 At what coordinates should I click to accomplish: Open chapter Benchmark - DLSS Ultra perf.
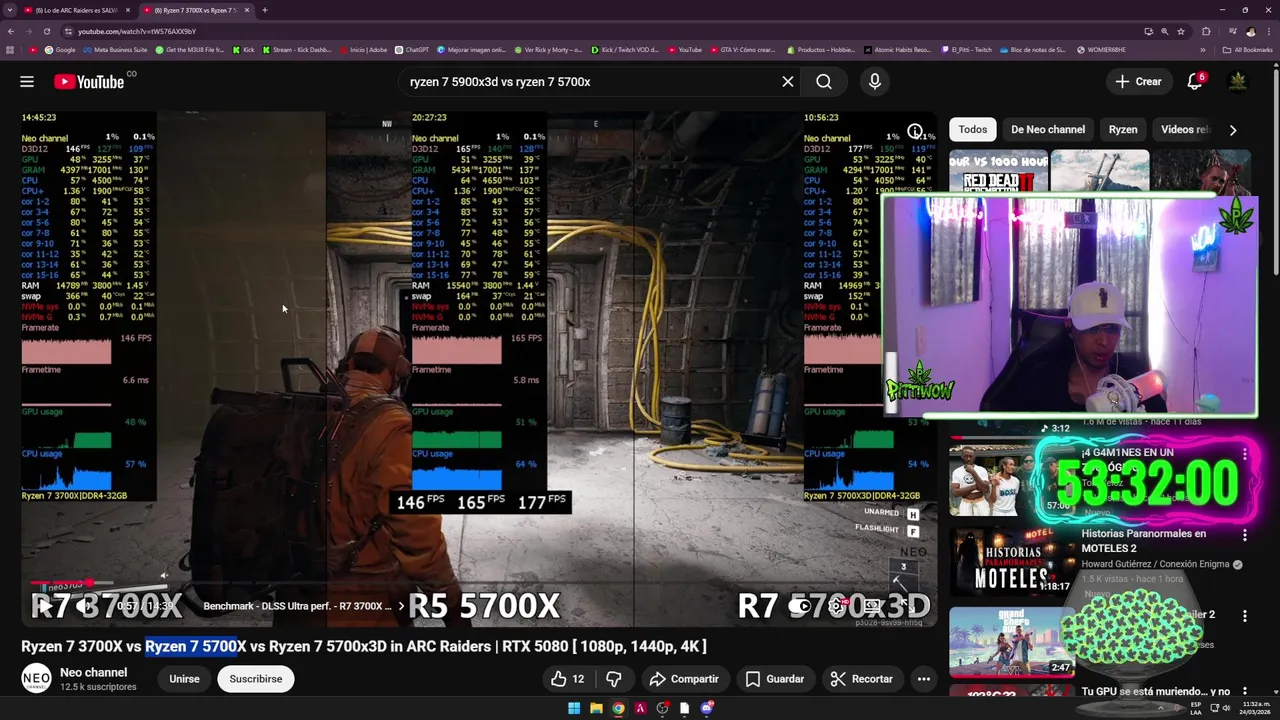coord(303,606)
